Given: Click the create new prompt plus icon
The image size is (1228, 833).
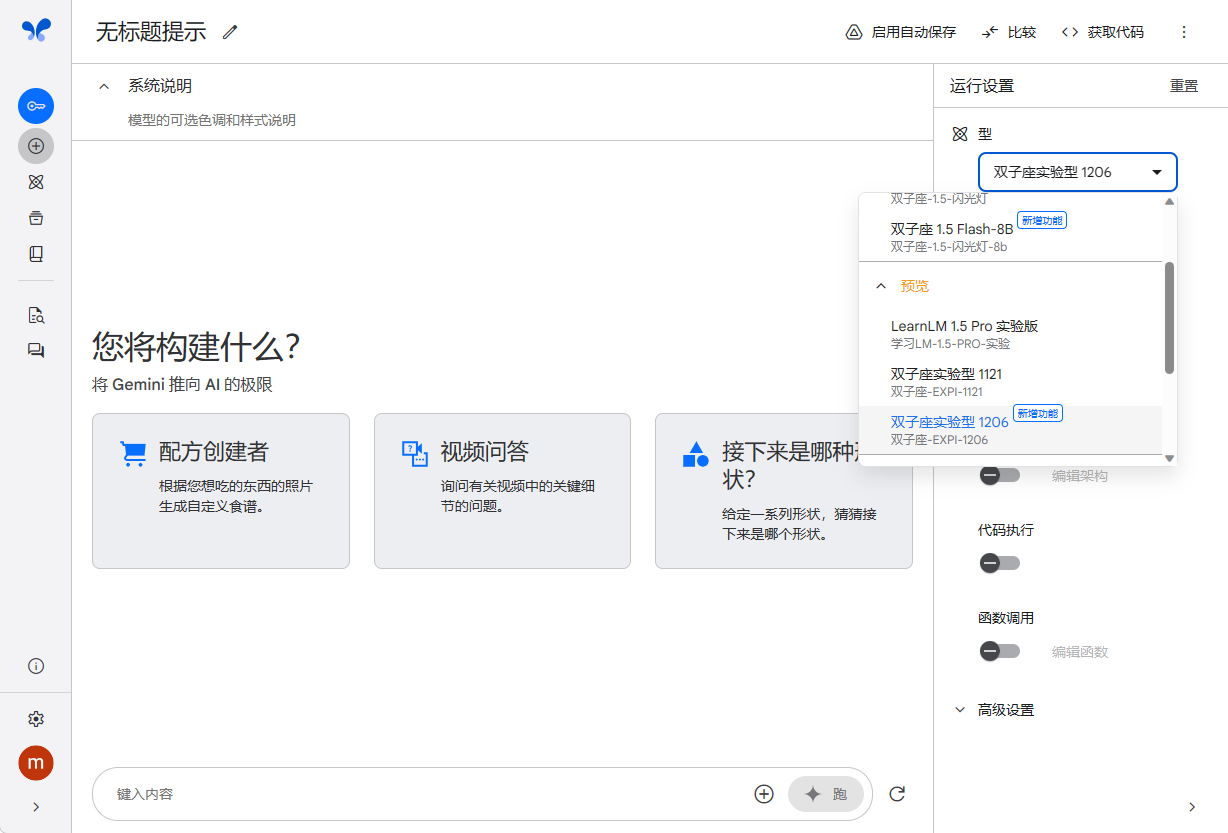Looking at the screenshot, I should click(36, 146).
